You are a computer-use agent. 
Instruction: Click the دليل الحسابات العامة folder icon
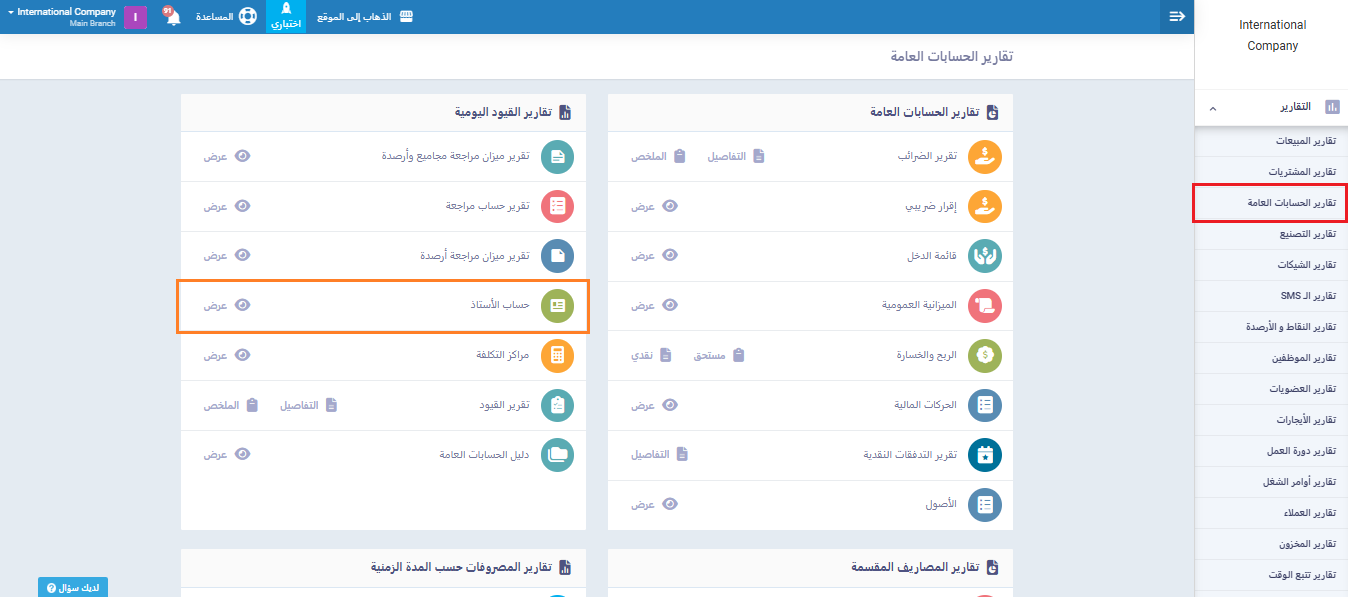pyautogui.click(x=557, y=455)
